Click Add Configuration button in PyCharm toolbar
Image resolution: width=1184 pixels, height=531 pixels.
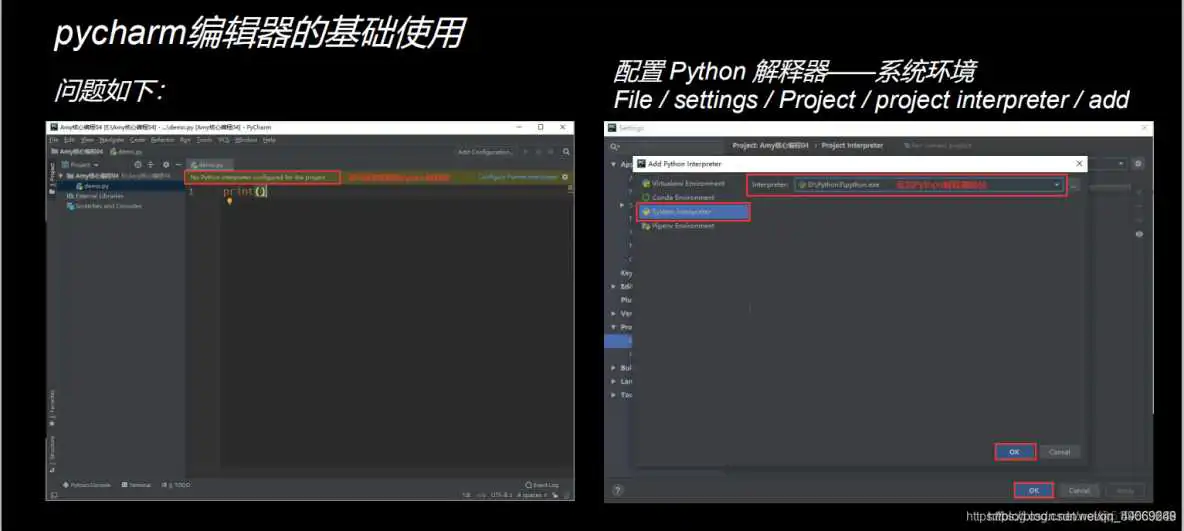click(486, 152)
